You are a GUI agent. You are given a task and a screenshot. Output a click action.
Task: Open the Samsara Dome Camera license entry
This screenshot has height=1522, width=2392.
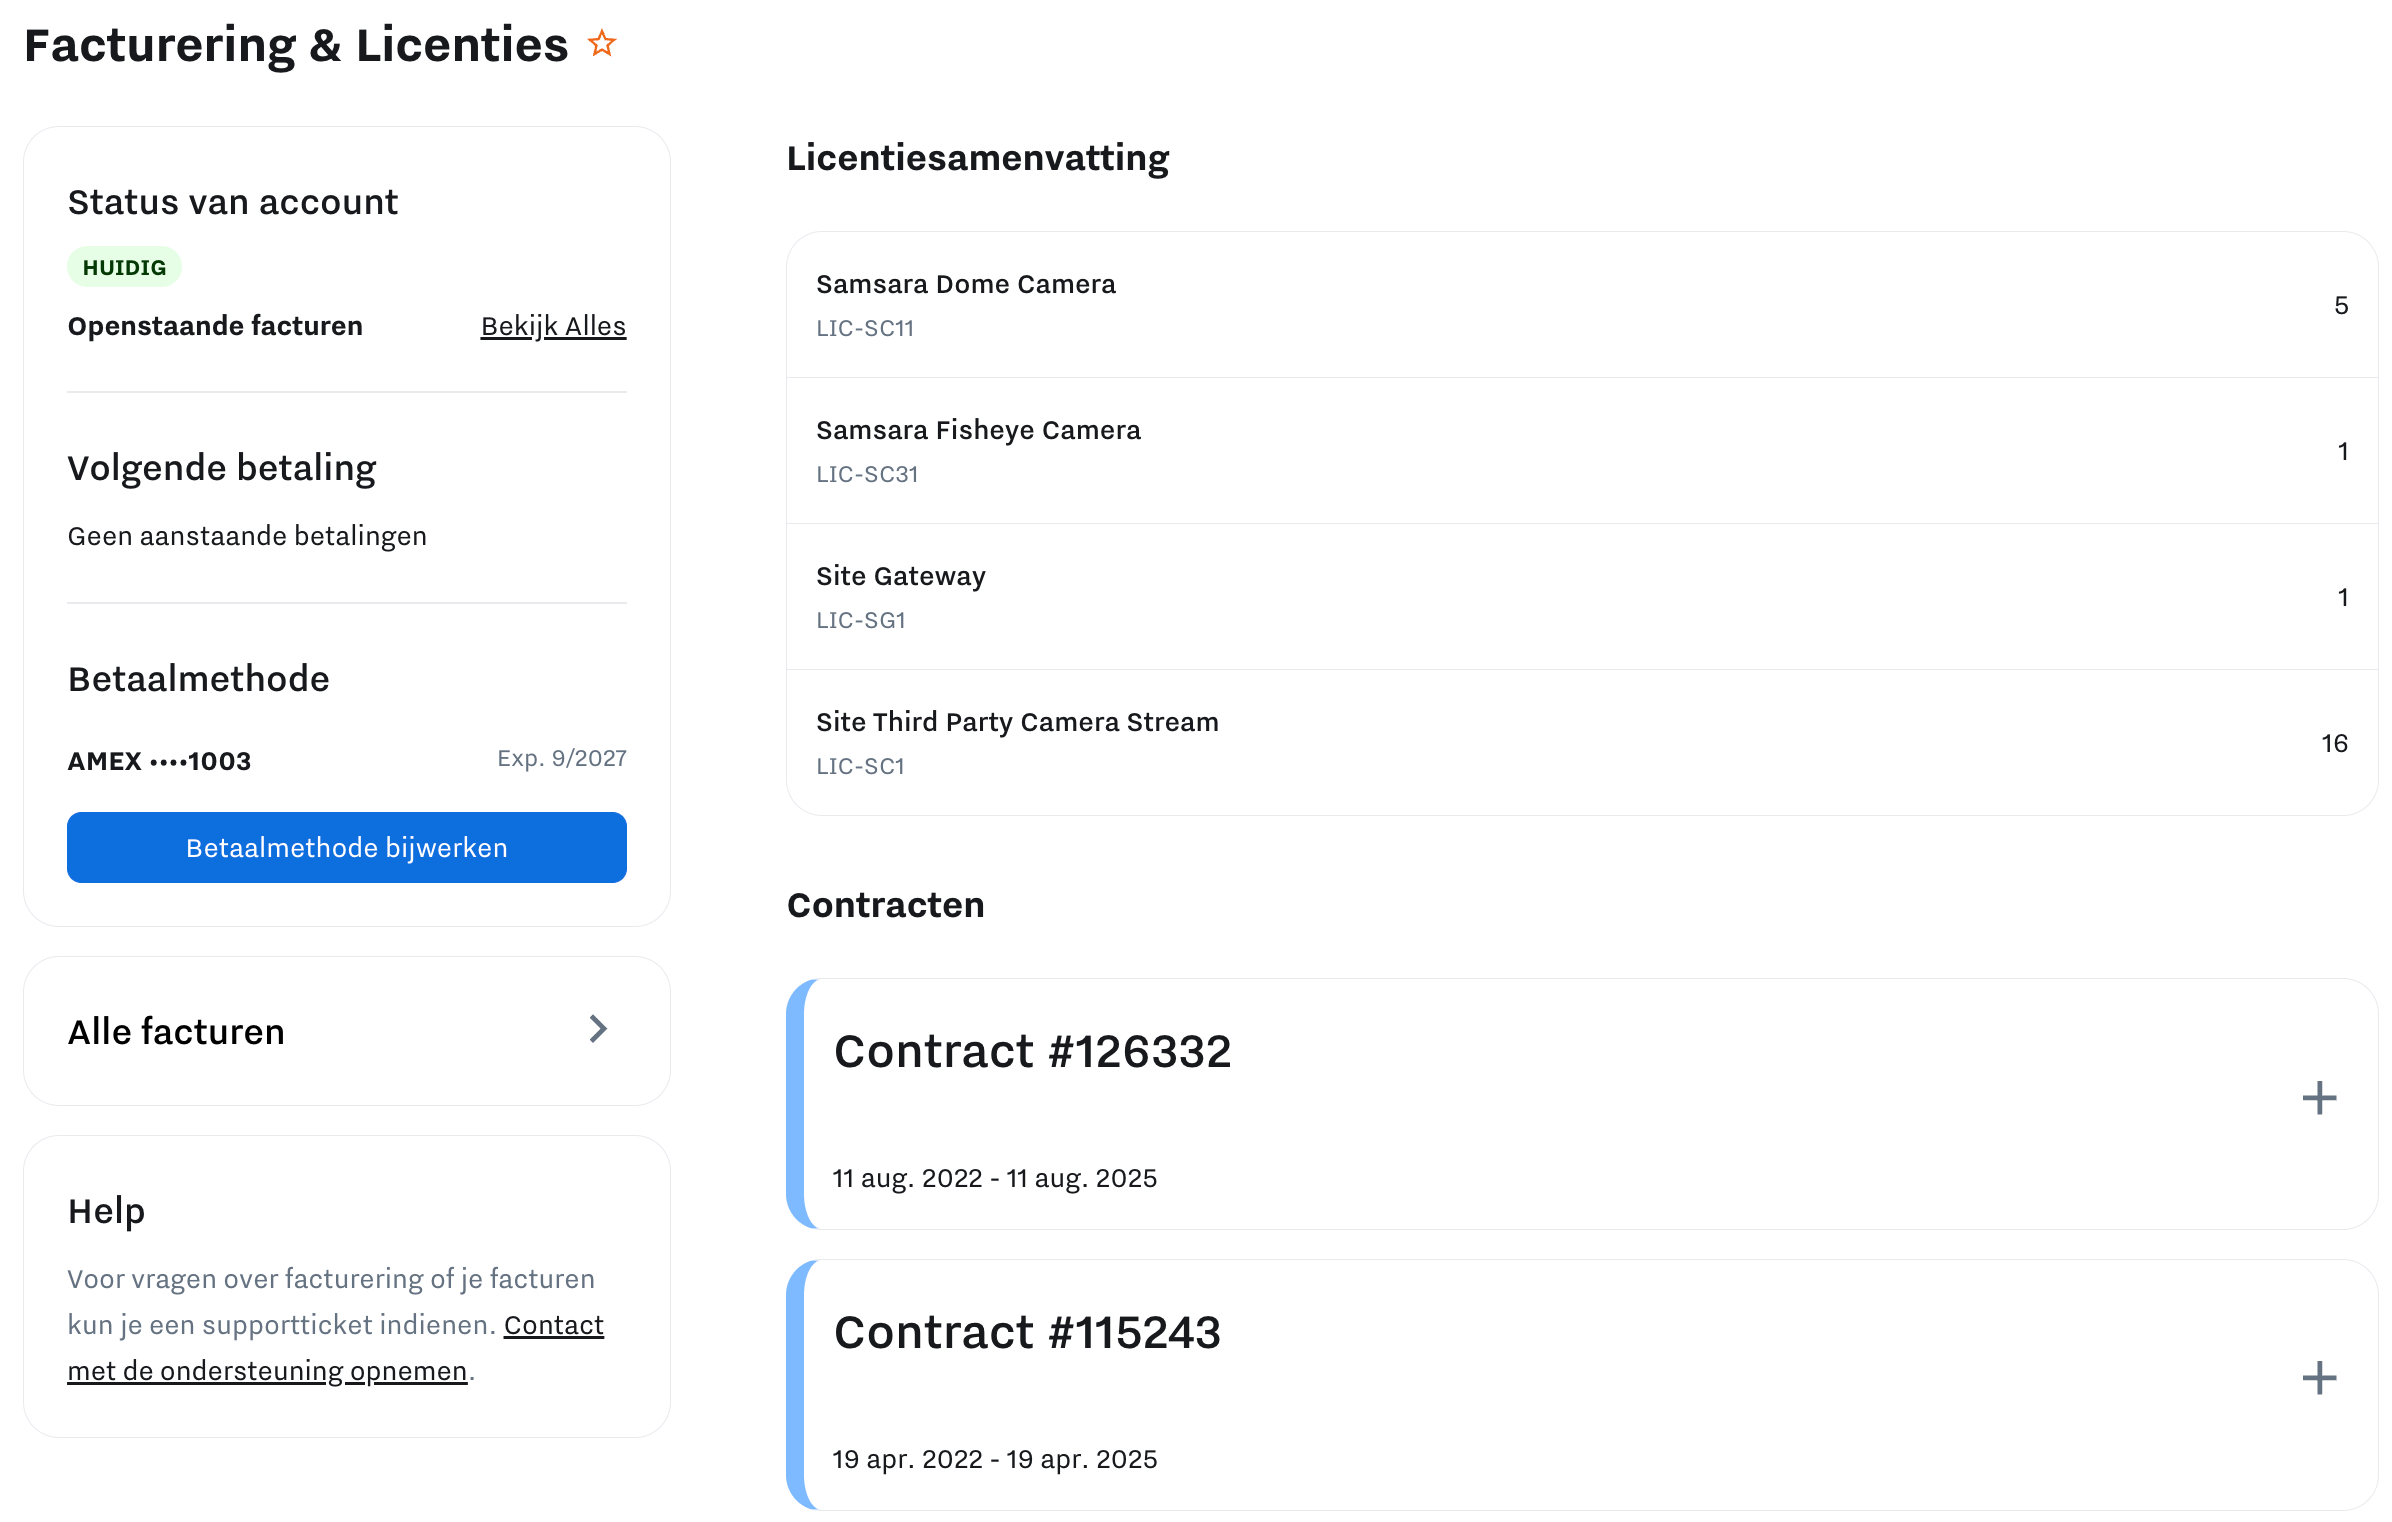966,284
